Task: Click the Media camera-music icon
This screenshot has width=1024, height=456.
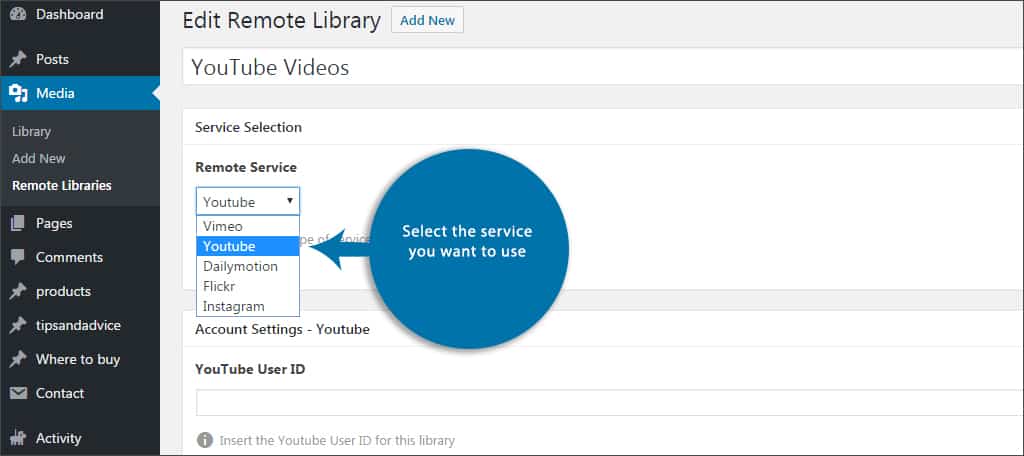Action: 18,93
